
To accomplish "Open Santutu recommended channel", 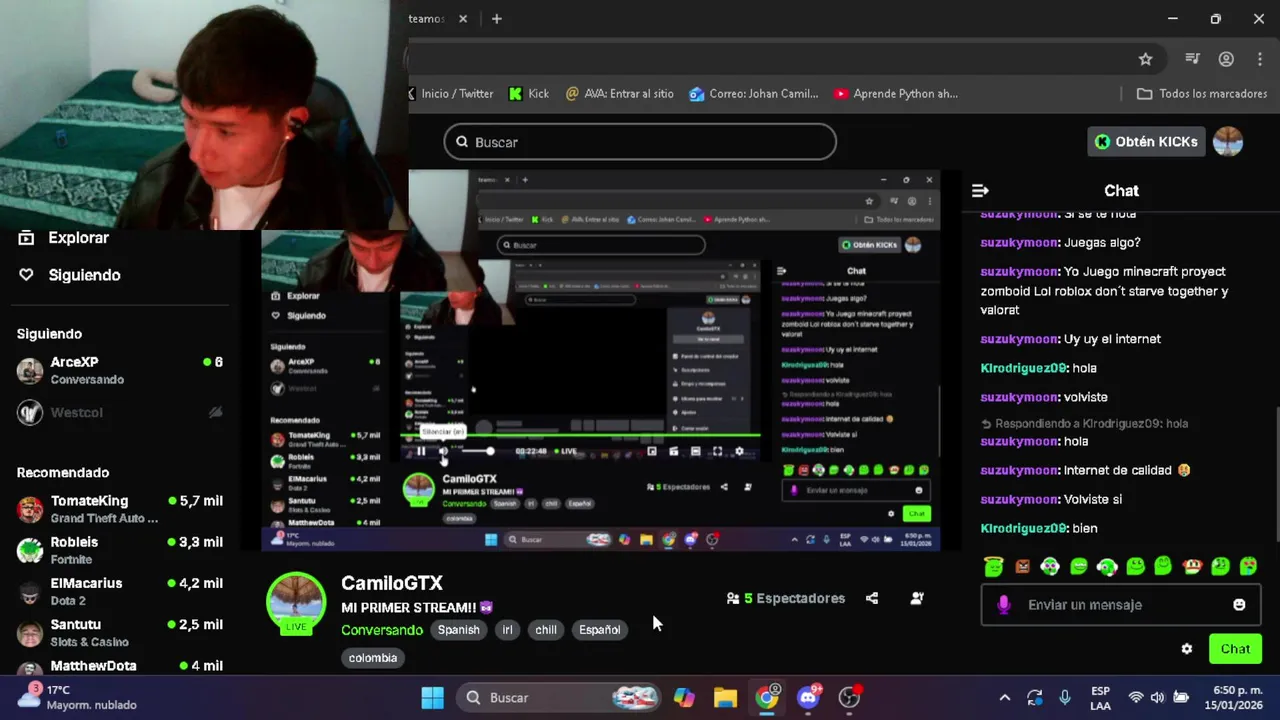I will (120, 632).
